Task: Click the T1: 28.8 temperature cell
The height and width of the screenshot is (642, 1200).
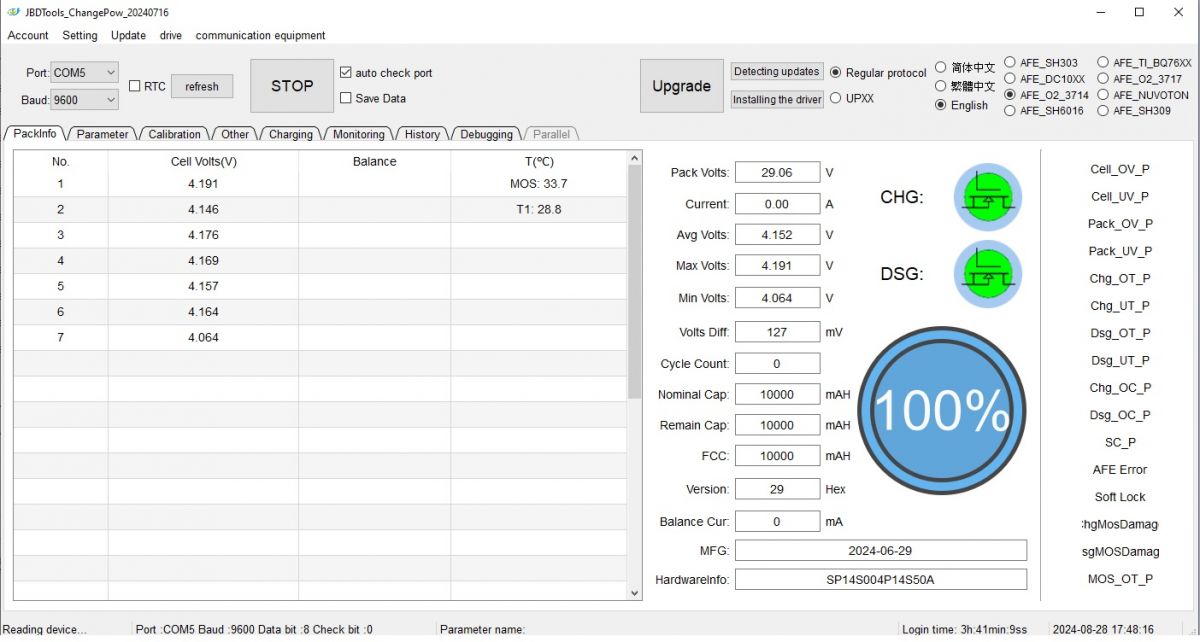Action: point(538,210)
